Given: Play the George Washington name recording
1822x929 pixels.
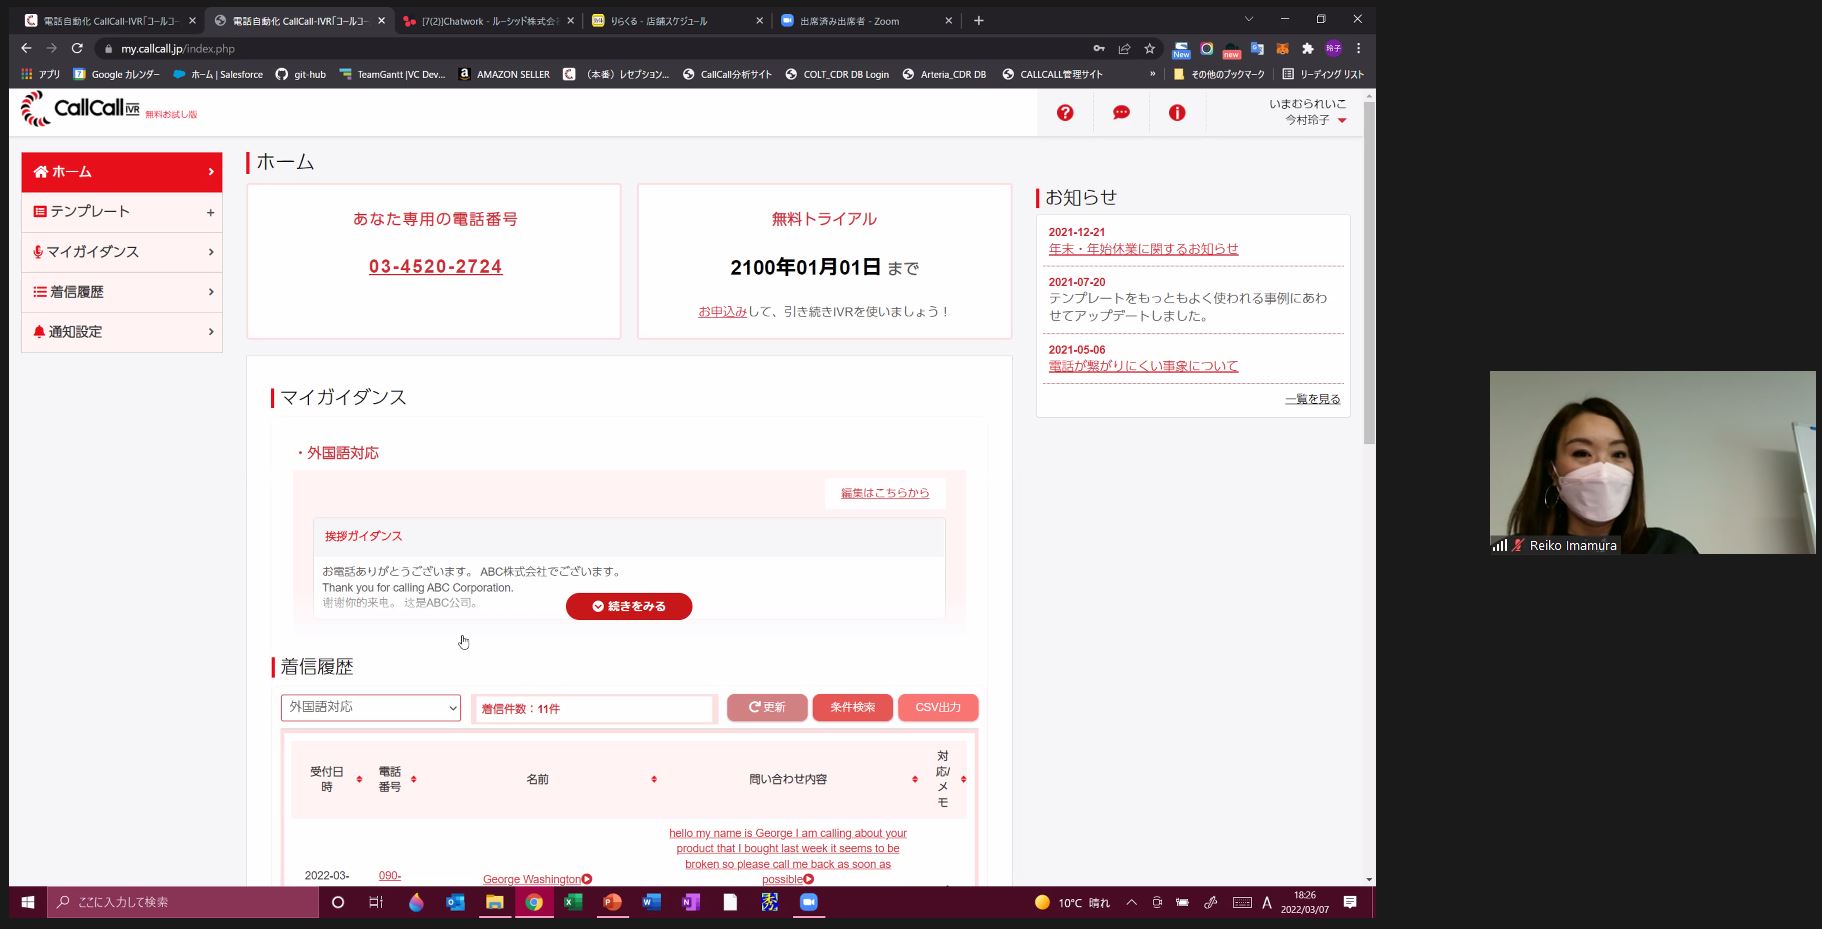Looking at the screenshot, I should 587,879.
